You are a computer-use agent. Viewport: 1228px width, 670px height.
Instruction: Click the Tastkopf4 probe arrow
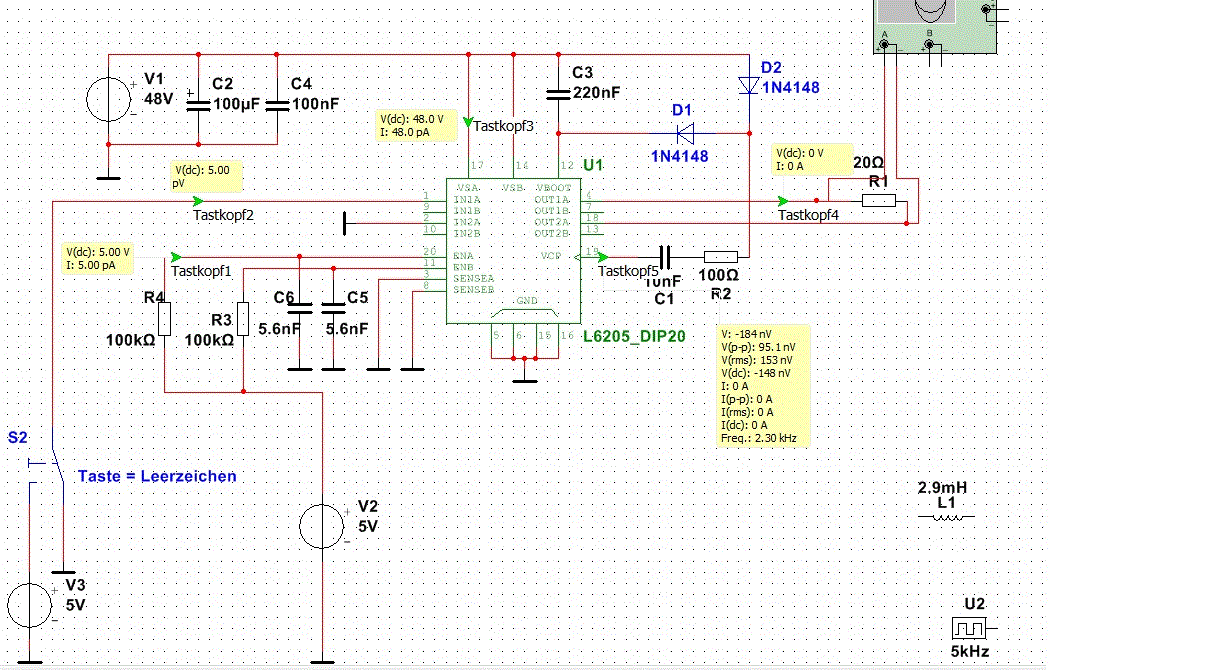coord(783,200)
